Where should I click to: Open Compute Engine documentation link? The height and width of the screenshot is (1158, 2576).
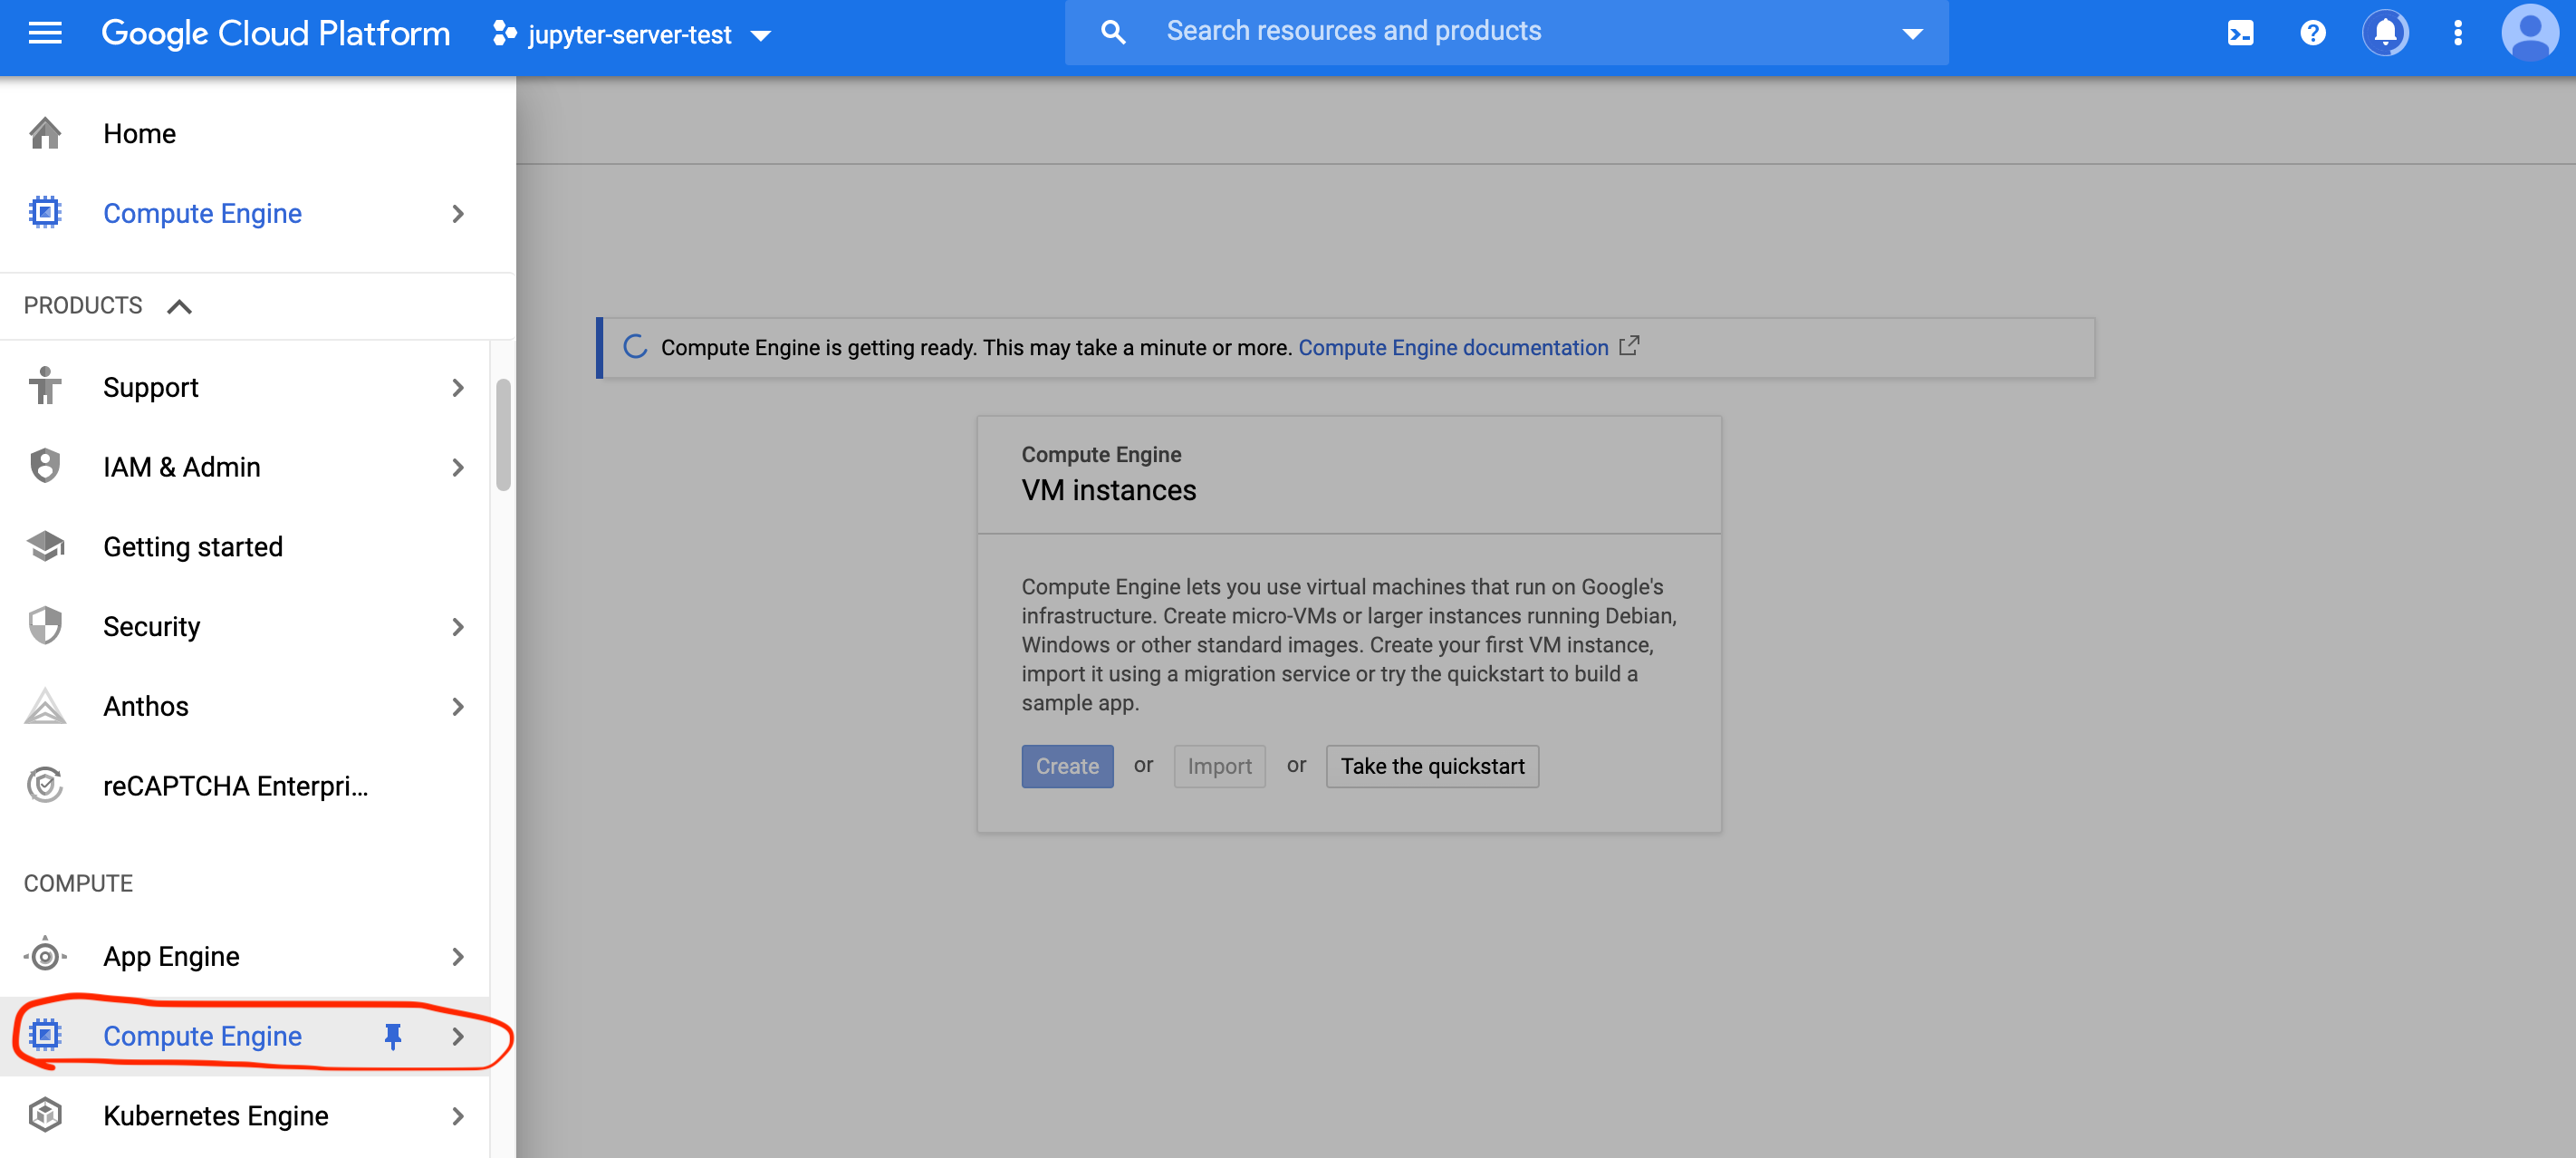tap(1452, 347)
